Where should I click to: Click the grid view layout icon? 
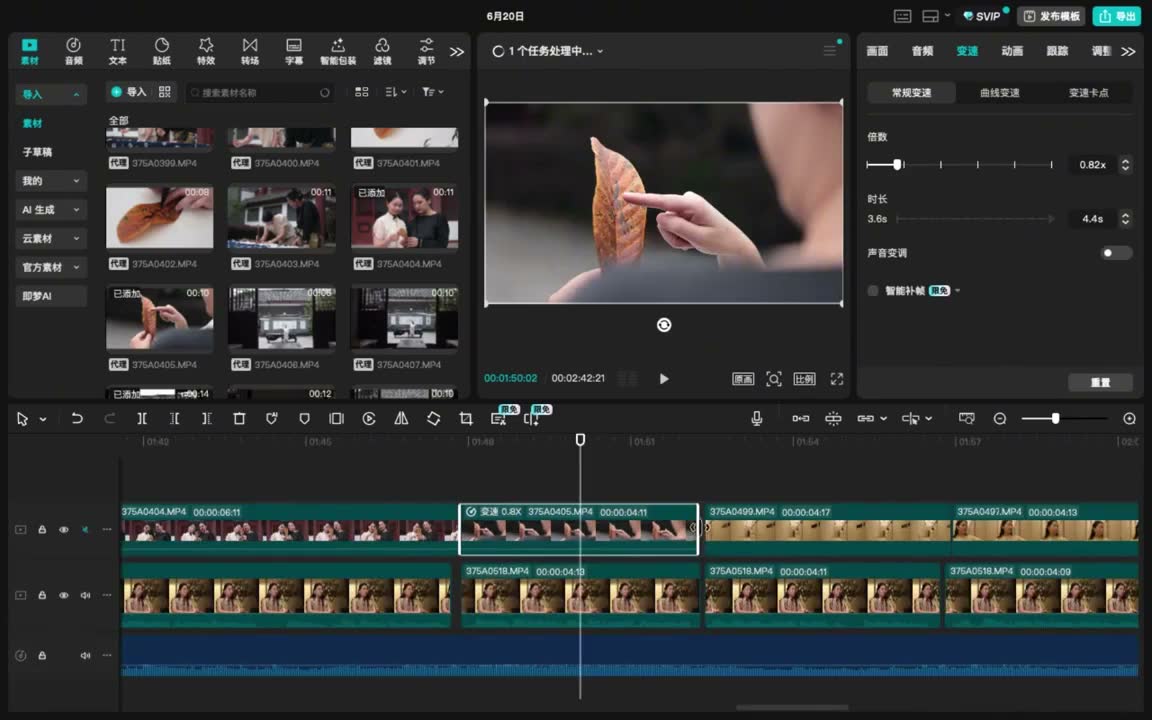tap(361, 92)
